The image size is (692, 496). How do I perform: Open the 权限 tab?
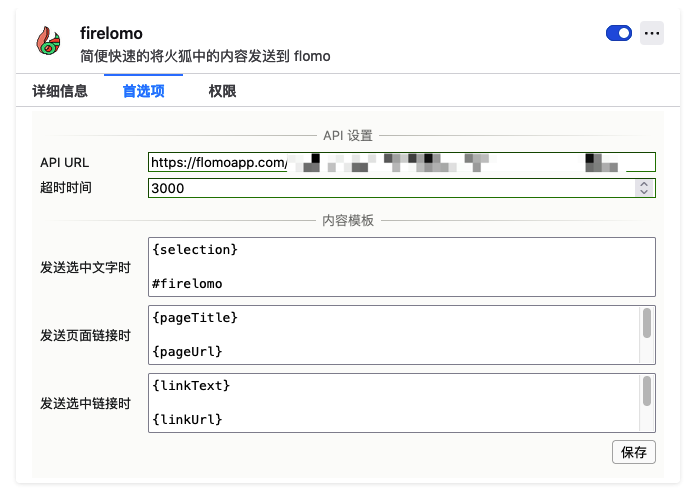[222, 91]
